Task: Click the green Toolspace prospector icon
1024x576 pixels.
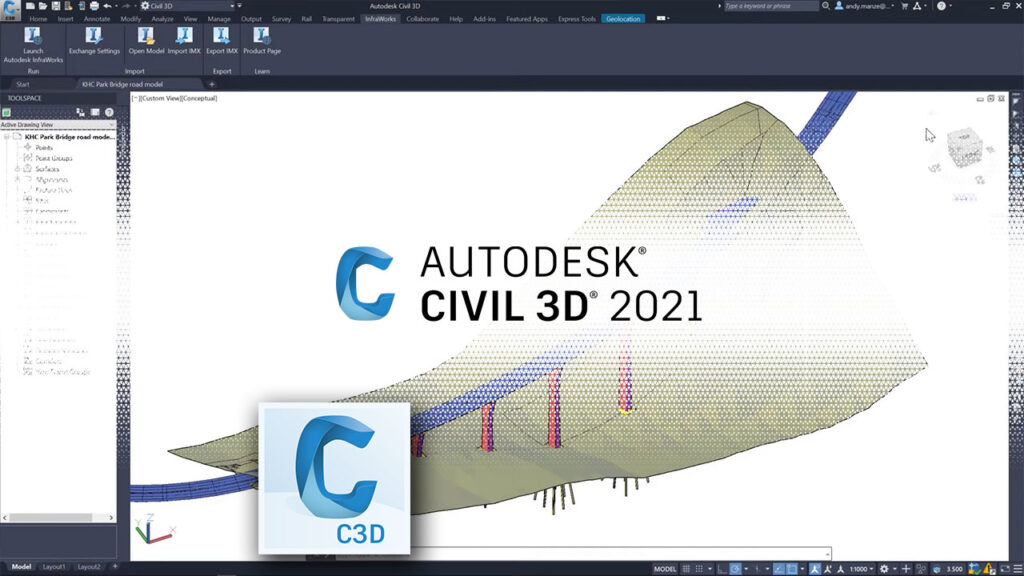Action: 7,112
